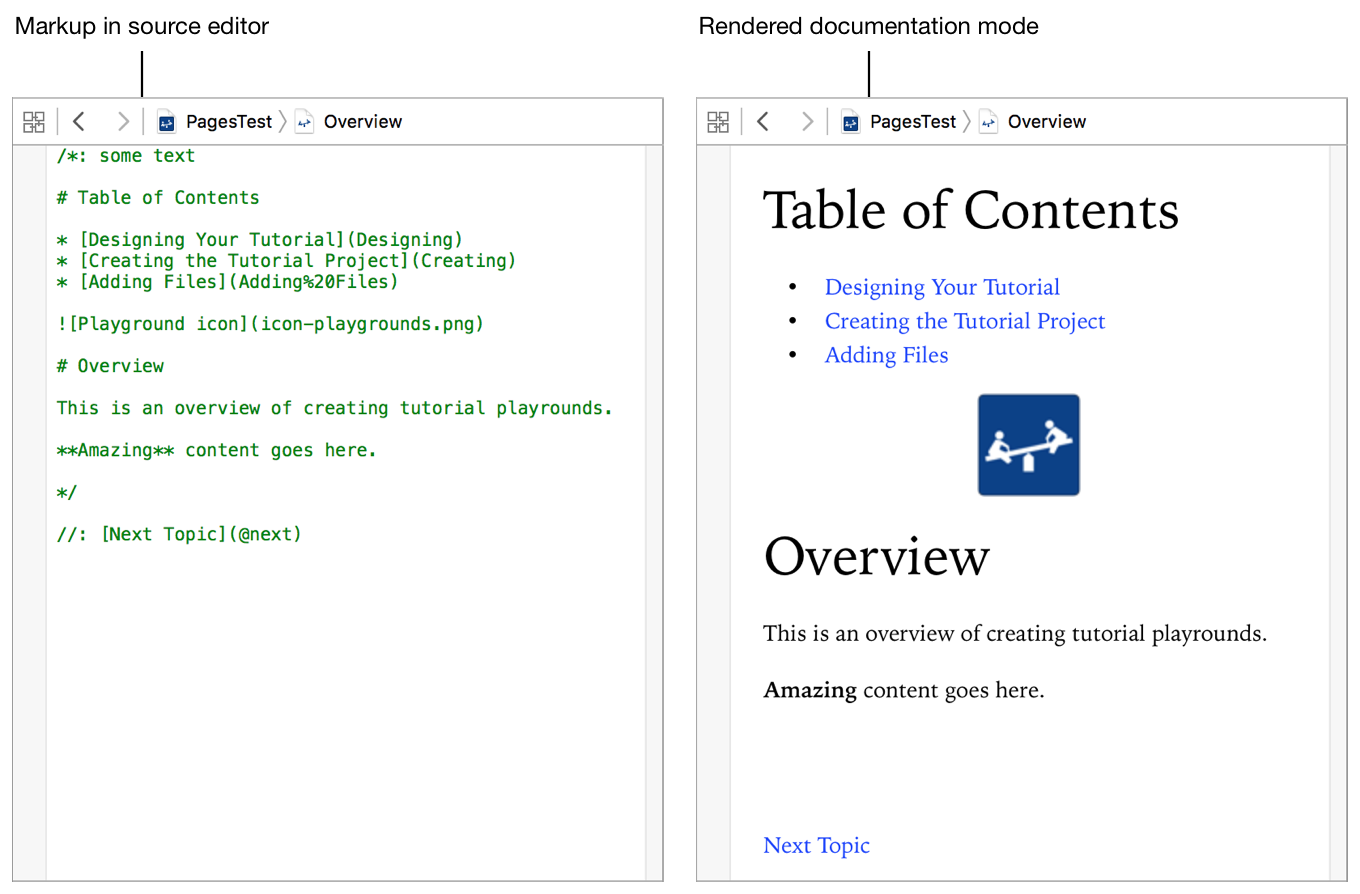Viewport: 1360px width, 894px height.
Task: Go to Next Topic link
Action: 816,846
